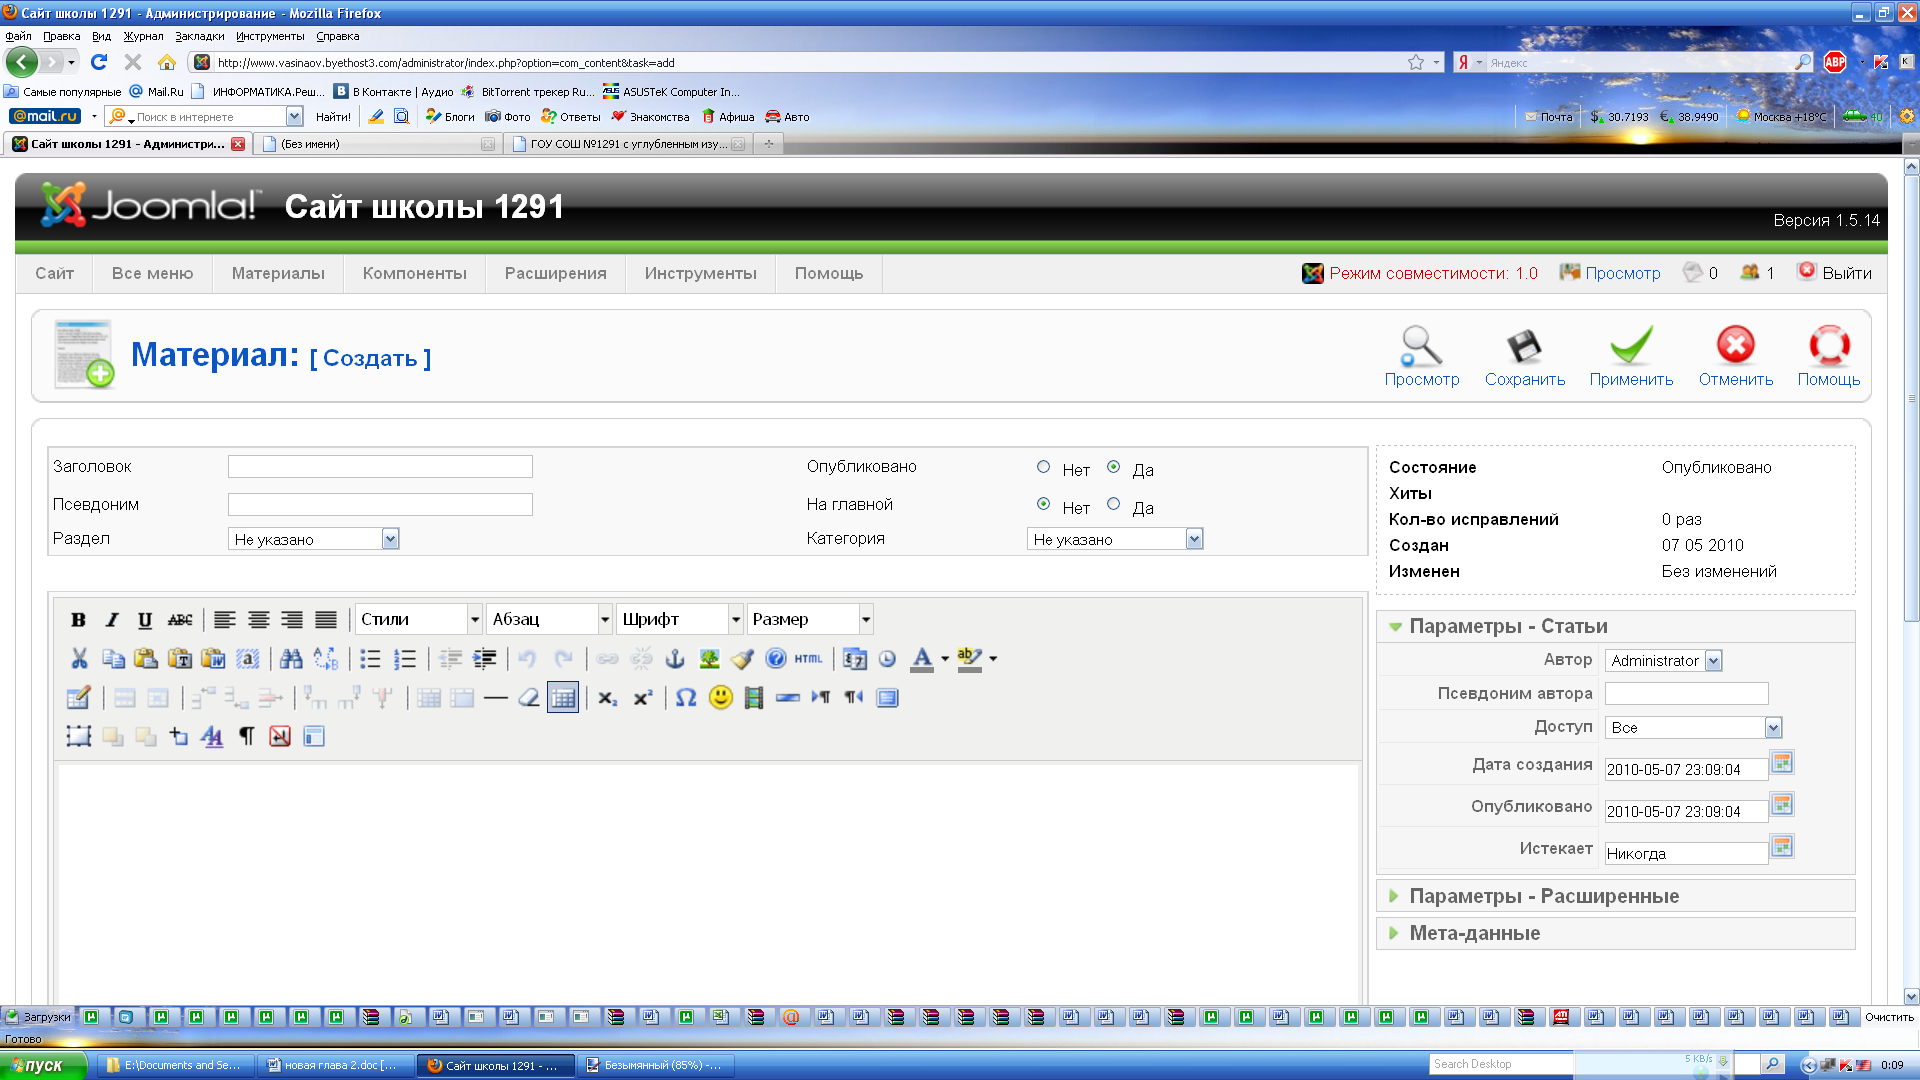
Task: Click the Apply (Применить) checkmark icon
Action: 1631,347
